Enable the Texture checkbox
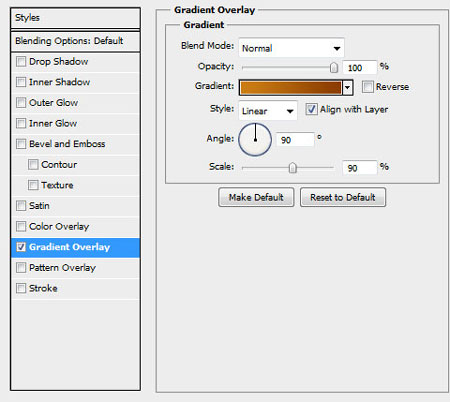 [33, 185]
